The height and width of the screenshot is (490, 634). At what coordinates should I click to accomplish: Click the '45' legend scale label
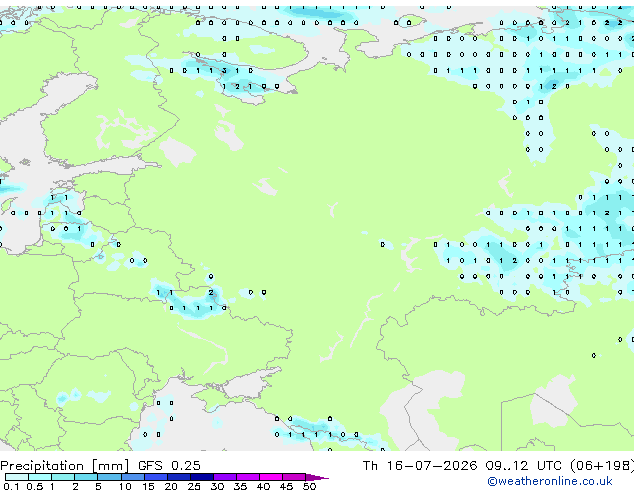(286, 486)
